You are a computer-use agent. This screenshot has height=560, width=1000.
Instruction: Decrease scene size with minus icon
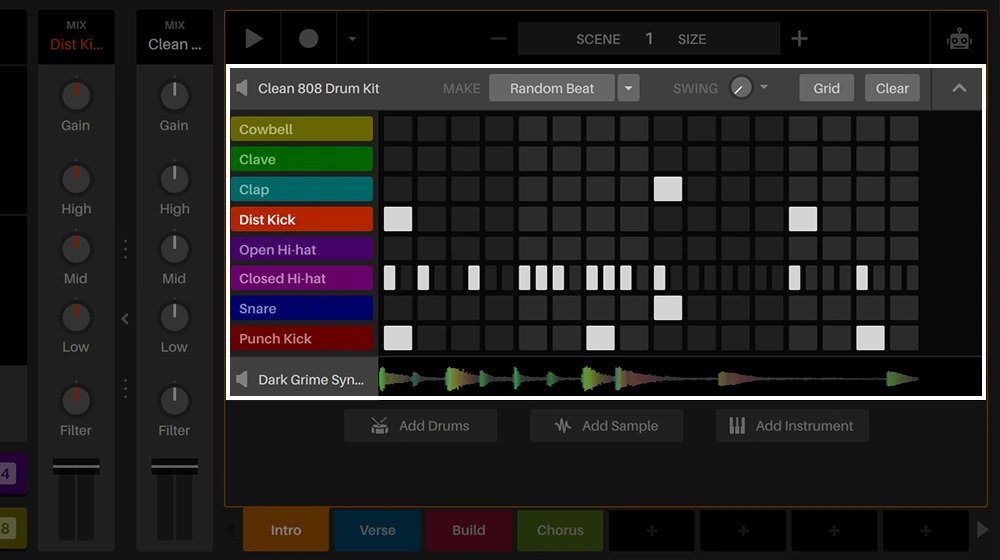point(499,39)
